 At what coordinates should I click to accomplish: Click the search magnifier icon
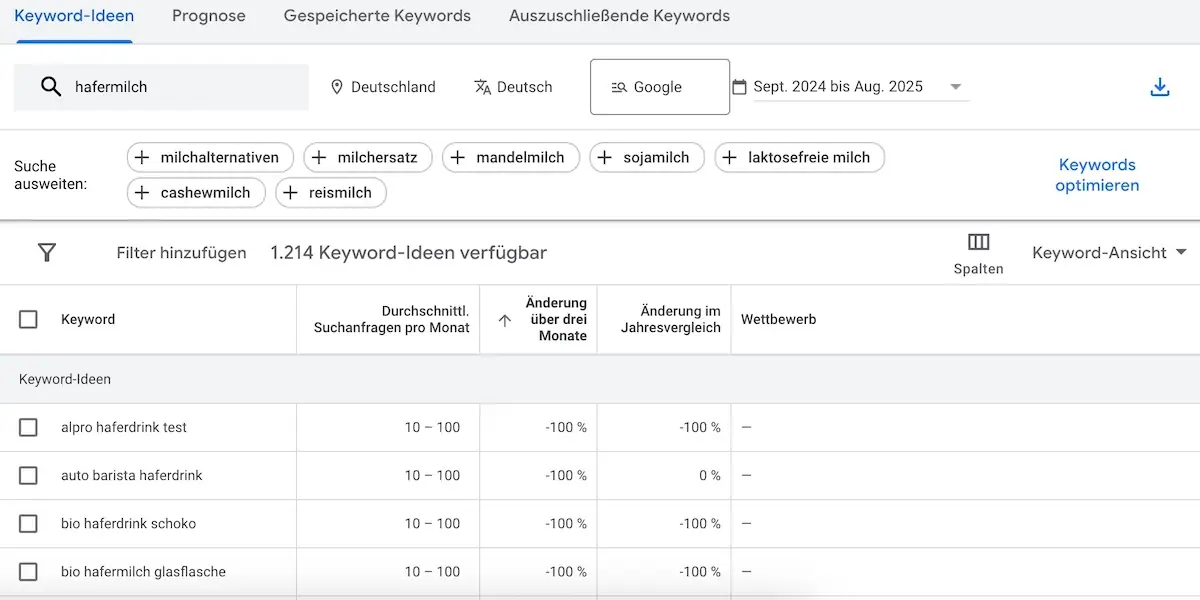(50, 87)
